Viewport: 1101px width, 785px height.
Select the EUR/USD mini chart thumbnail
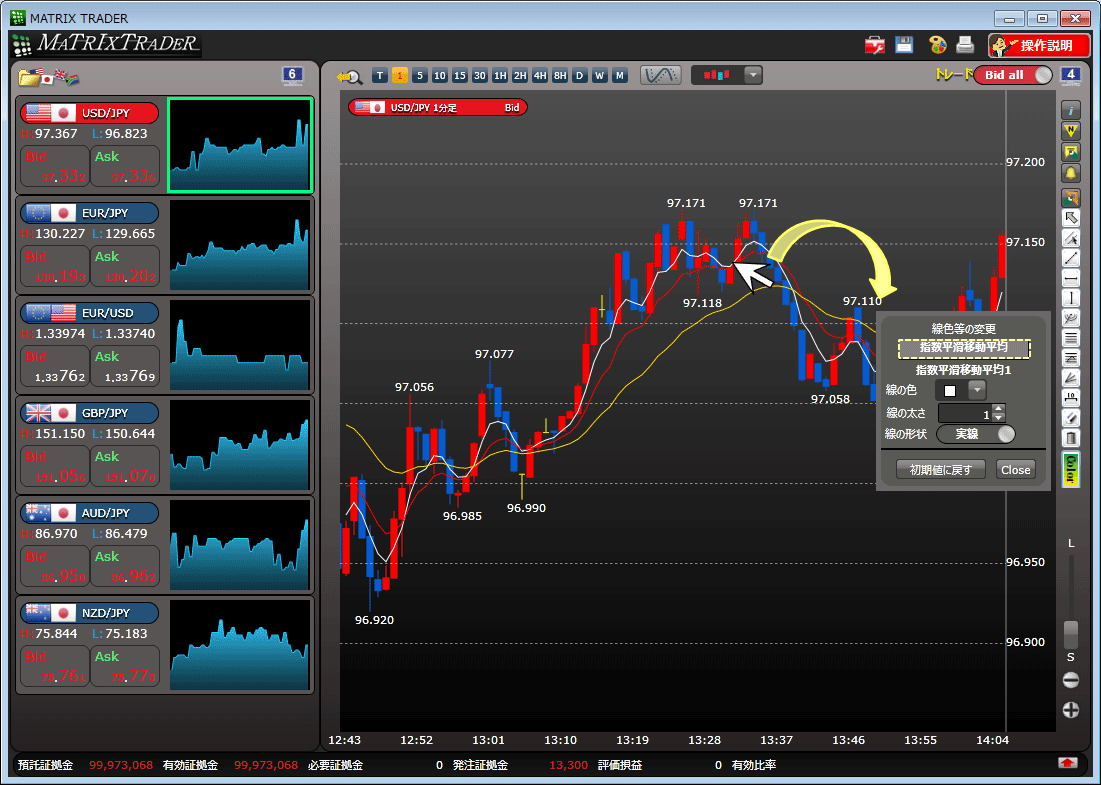[240, 345]
